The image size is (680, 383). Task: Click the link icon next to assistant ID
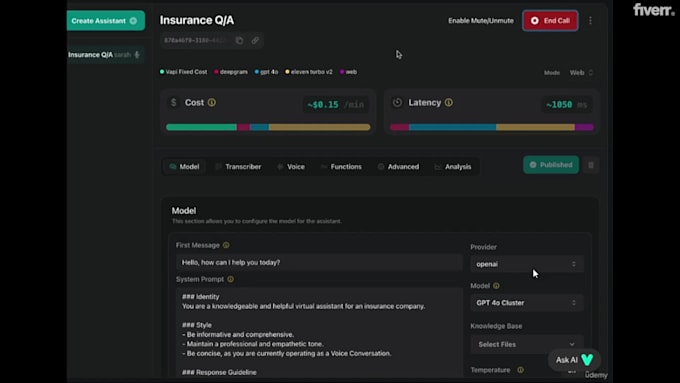pos(255,40)
